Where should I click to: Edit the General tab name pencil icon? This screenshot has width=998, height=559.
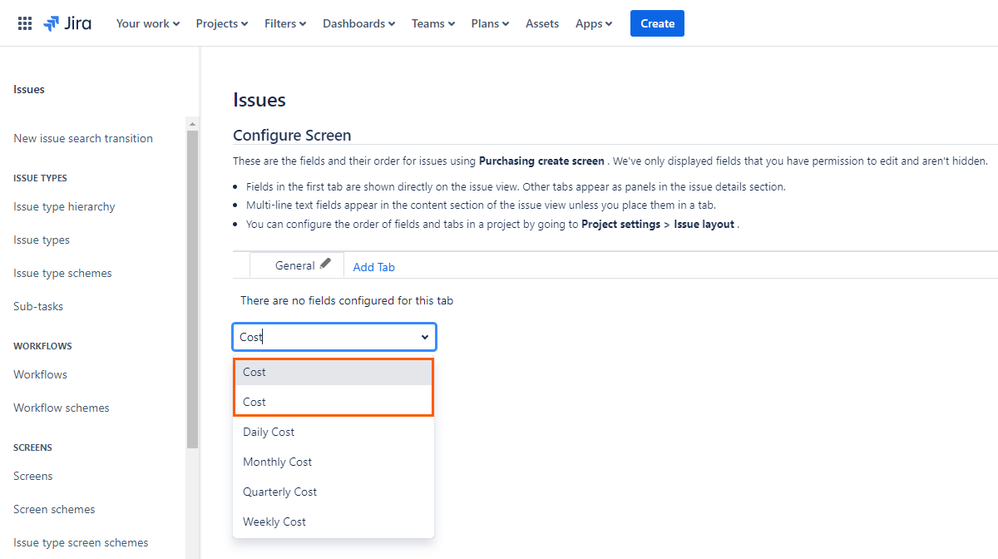(325, 264)
